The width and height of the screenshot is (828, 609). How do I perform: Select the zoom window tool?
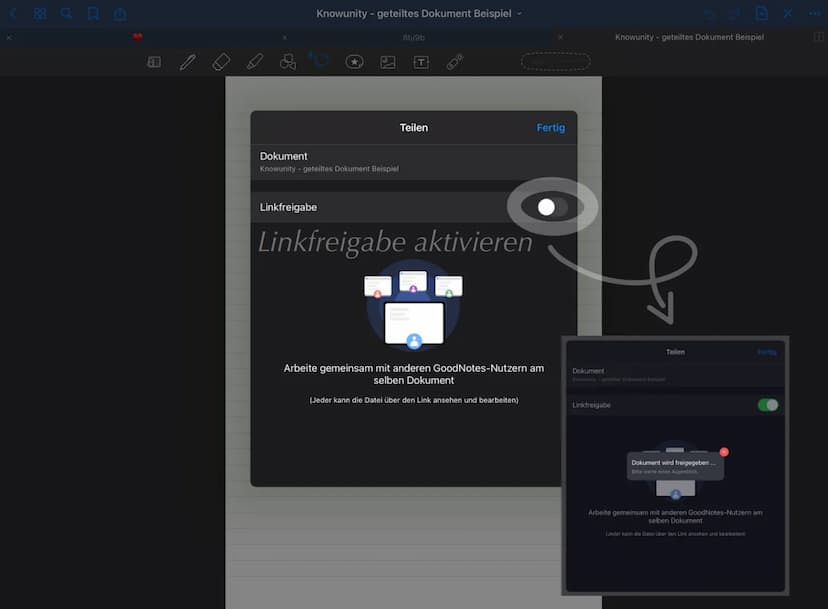click(x=154, y=62)
